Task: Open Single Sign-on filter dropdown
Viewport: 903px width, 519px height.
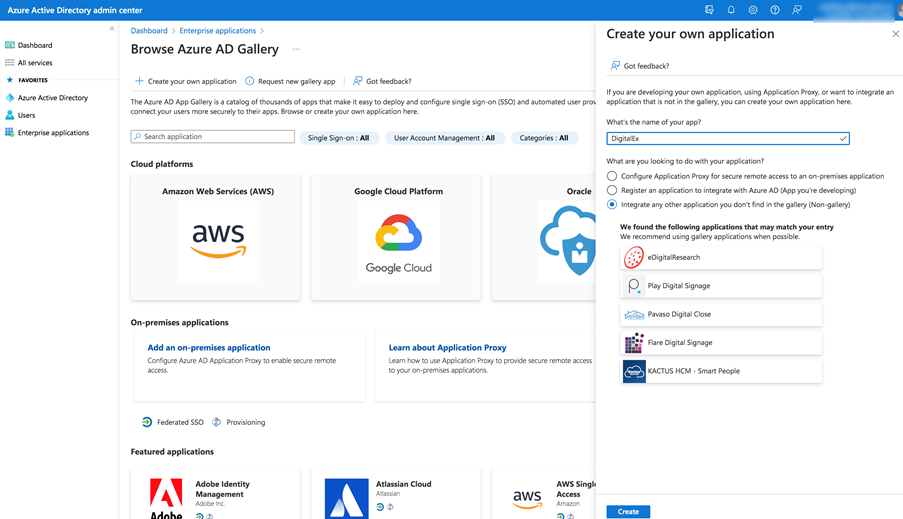Action: [338, 138]
